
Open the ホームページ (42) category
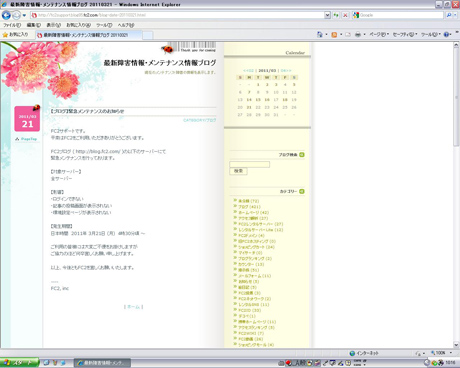253,212
